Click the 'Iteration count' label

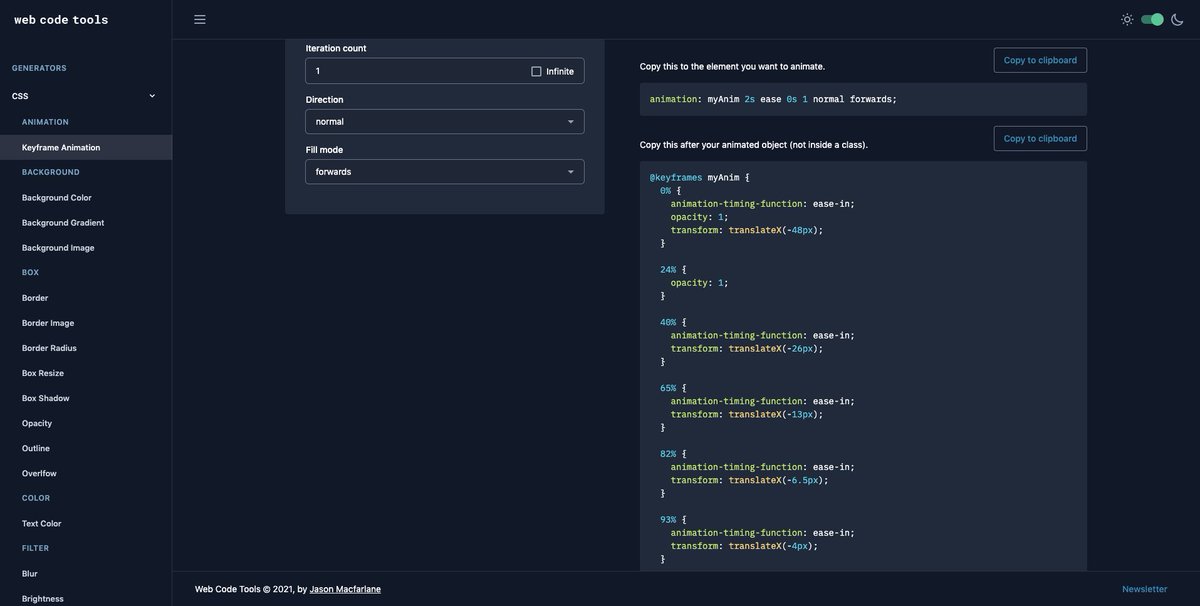pyautogui.click(x=336, y=48)
